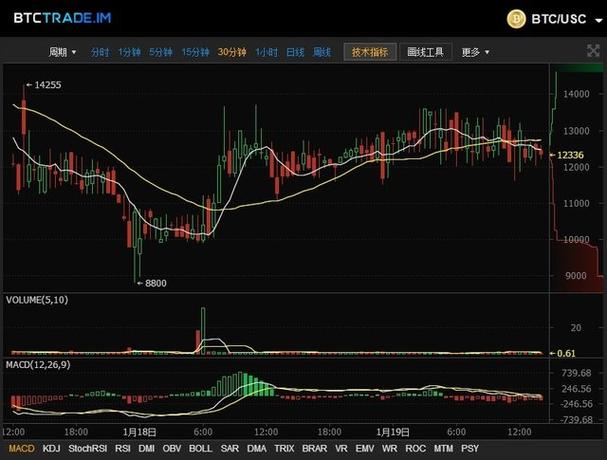
Task: Click the BTCTRADE.IM logo
Action: [x=62, y=18]
